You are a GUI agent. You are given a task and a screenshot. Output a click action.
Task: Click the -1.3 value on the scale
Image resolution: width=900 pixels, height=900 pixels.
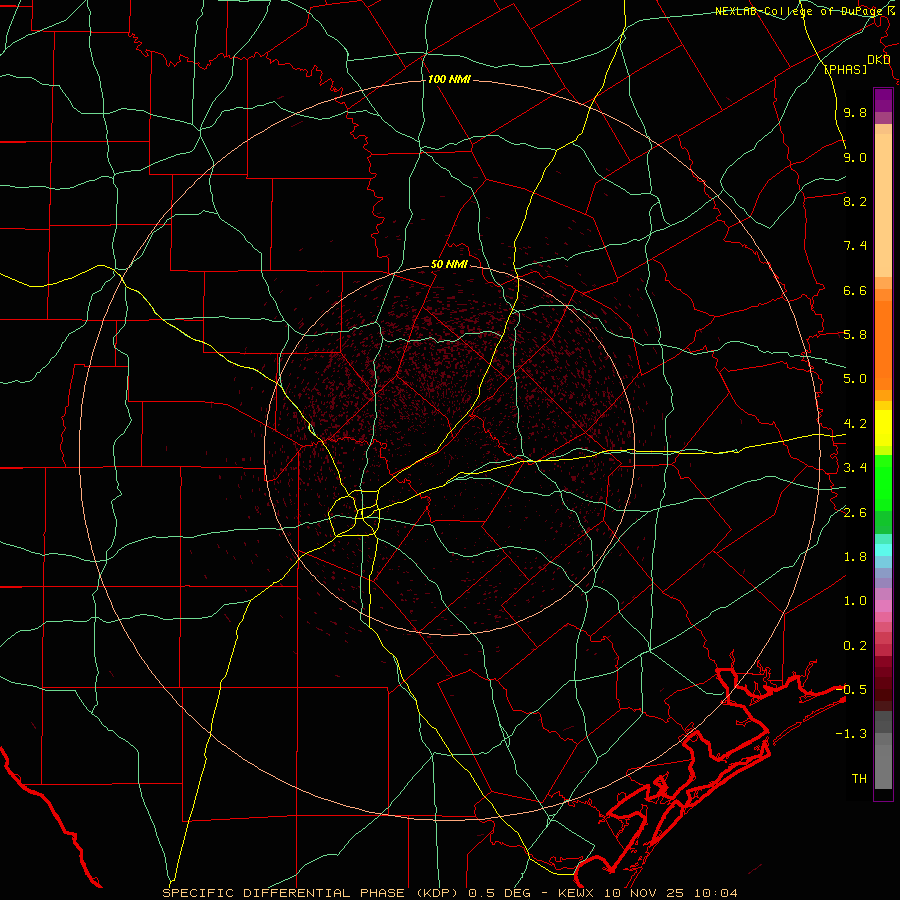click(x=851, y=734)
